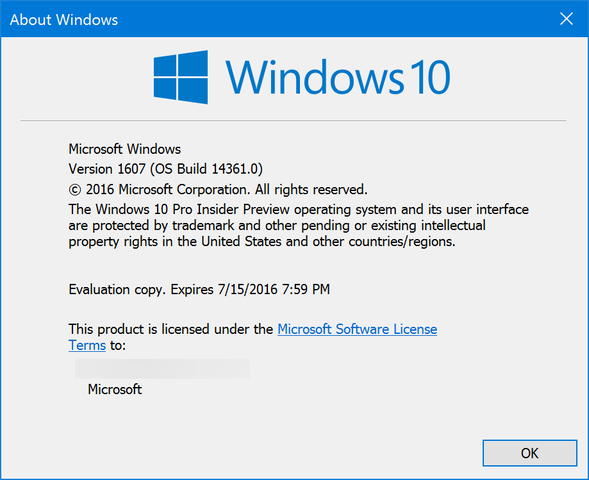
Task: Click the "Microsoft Windows" text line
Action: pyautogui.click(x=125, y=149)
